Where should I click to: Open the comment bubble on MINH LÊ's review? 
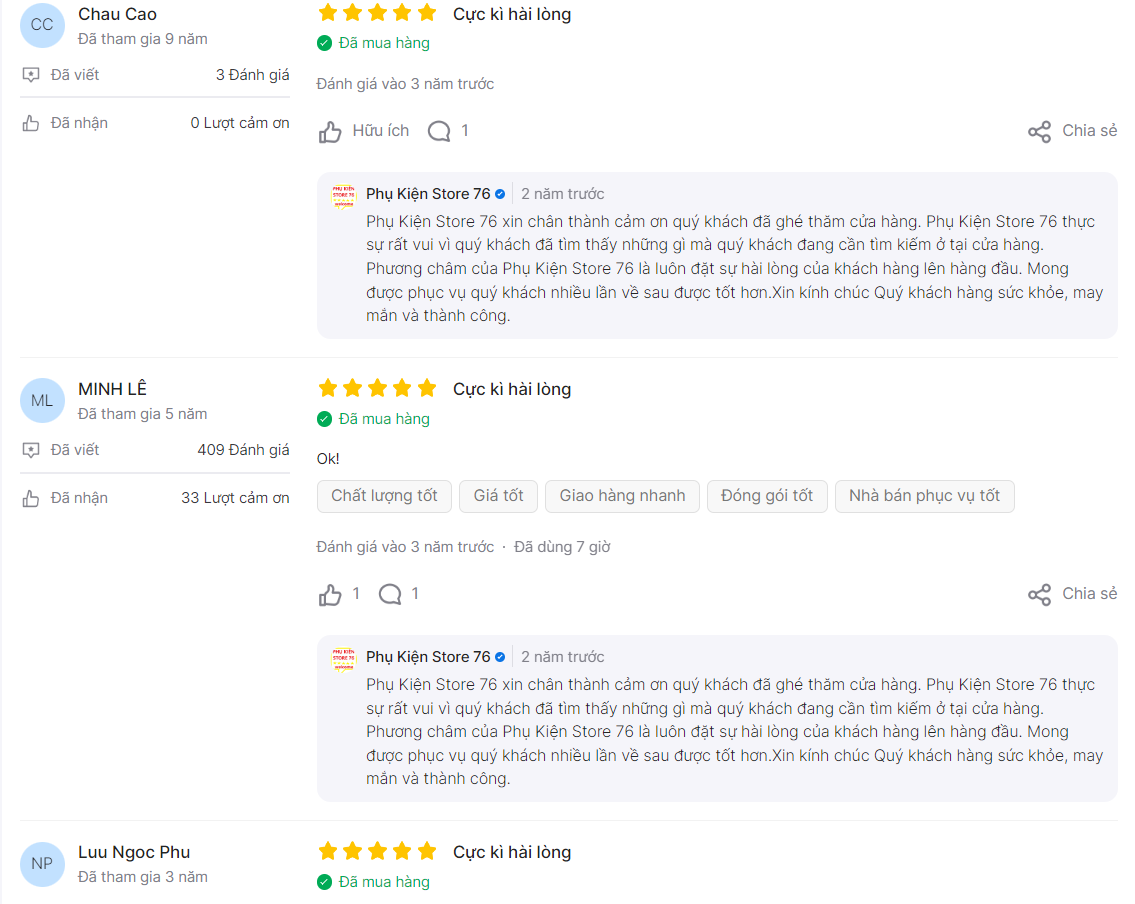(x=390, y=595)
